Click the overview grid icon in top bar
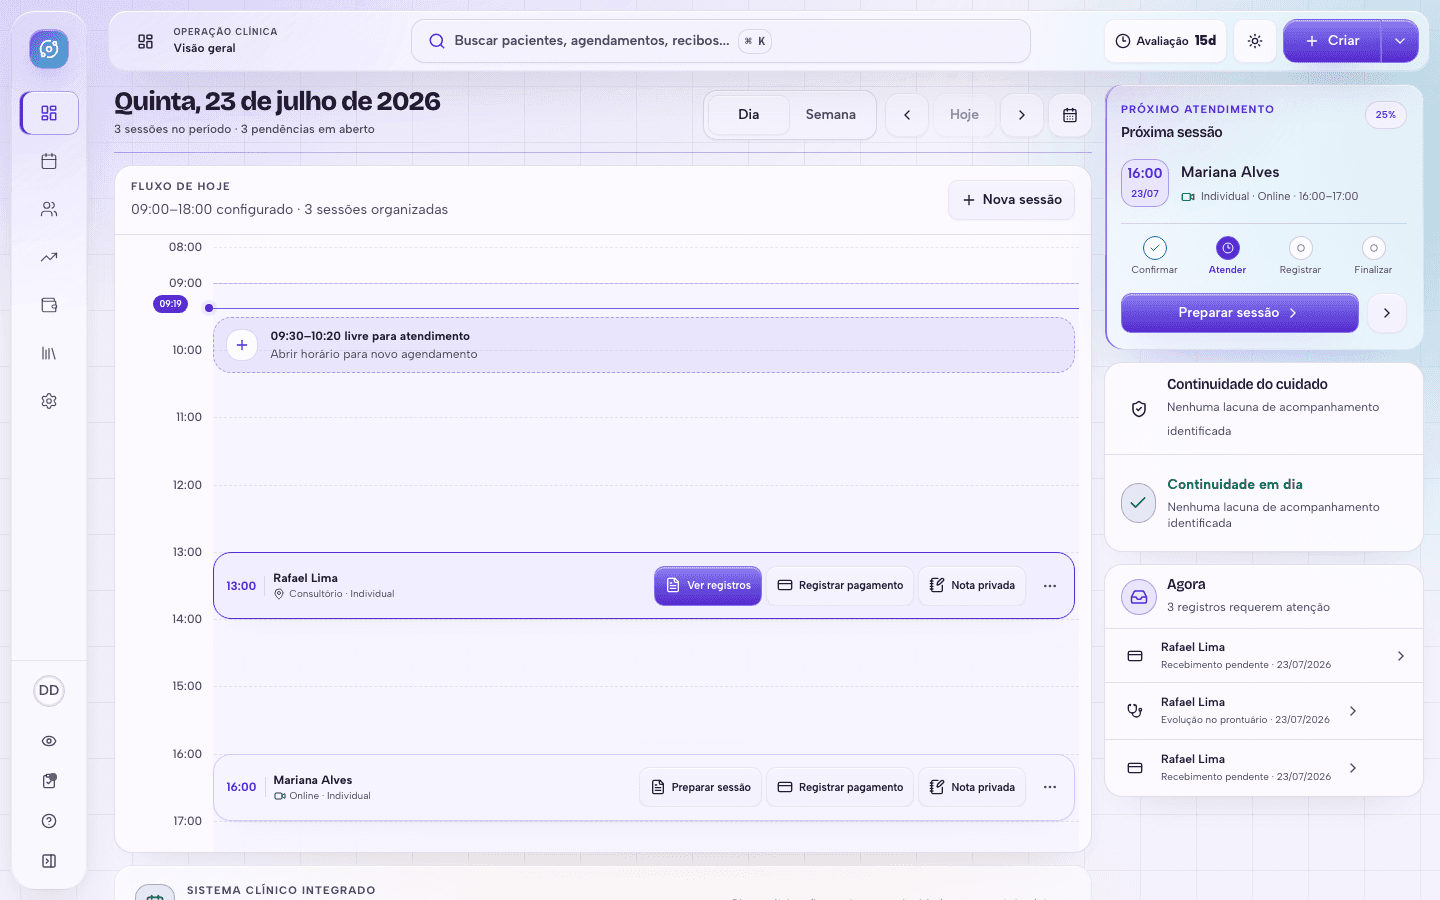 (x=145, y=41)
